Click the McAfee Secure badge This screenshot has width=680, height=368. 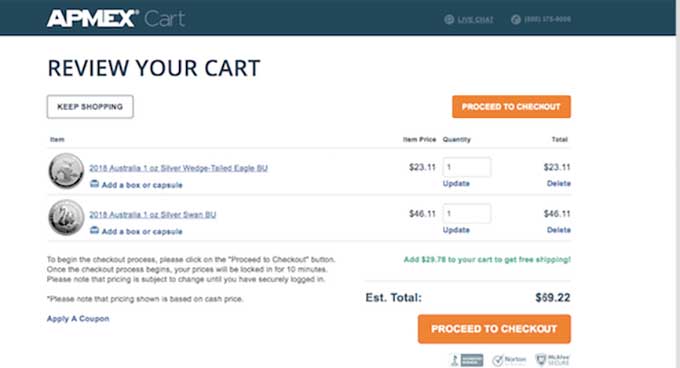click(552, 360)
